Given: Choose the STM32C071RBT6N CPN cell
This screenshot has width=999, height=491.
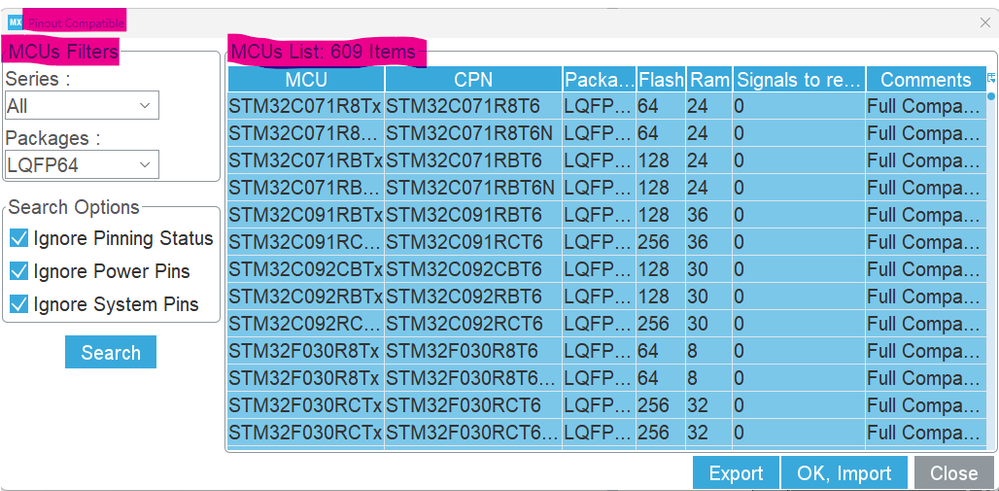Looking at the screenshot, I should pos(473,187).
